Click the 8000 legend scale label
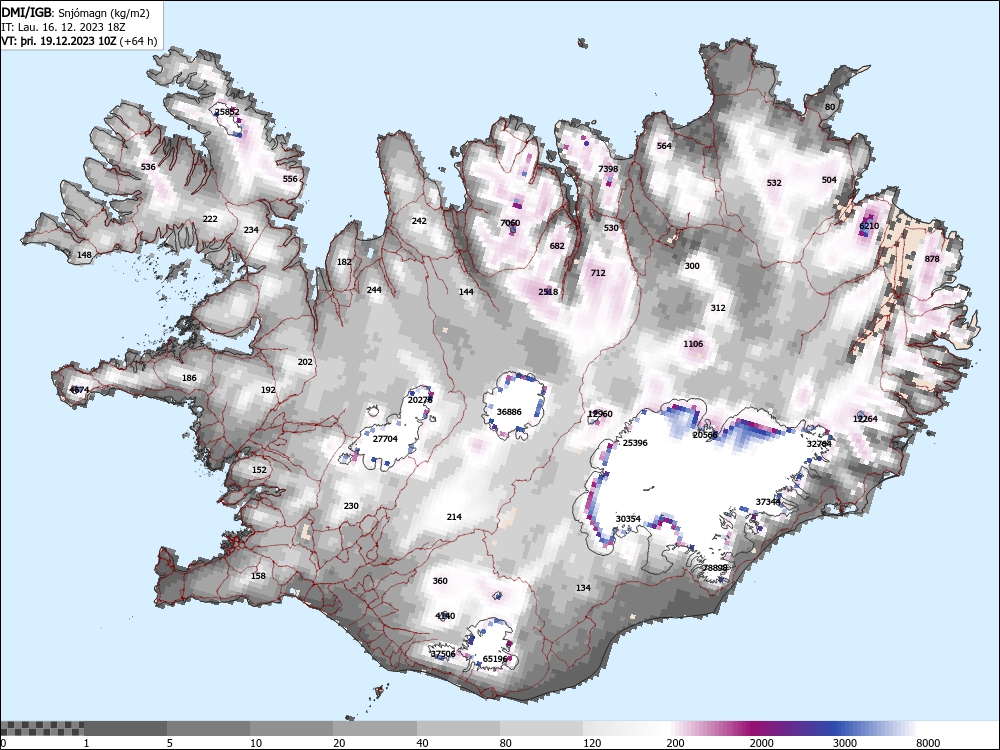Viewport: 1000px width, 750px height. click(x=928, y=743)
